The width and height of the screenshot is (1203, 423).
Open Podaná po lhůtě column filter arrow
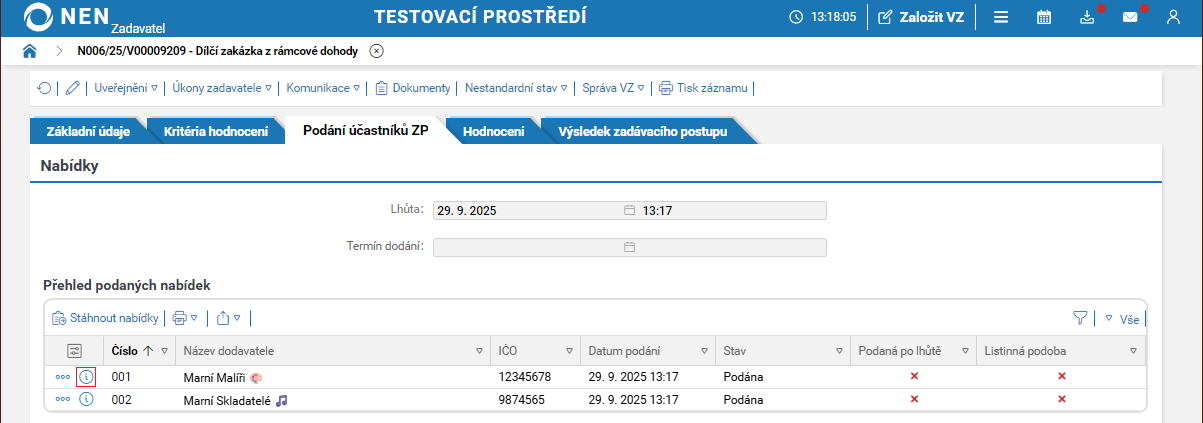coord(966,351)
